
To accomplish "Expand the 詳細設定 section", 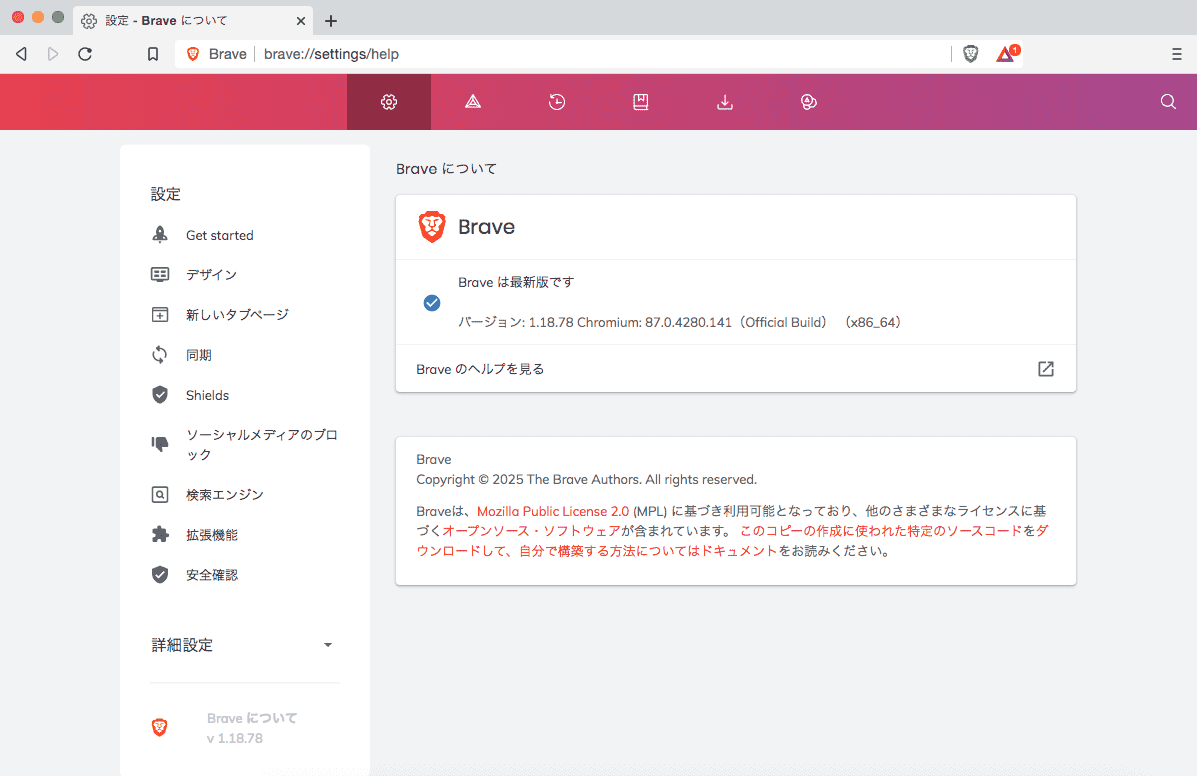I will tap(243, 646).
